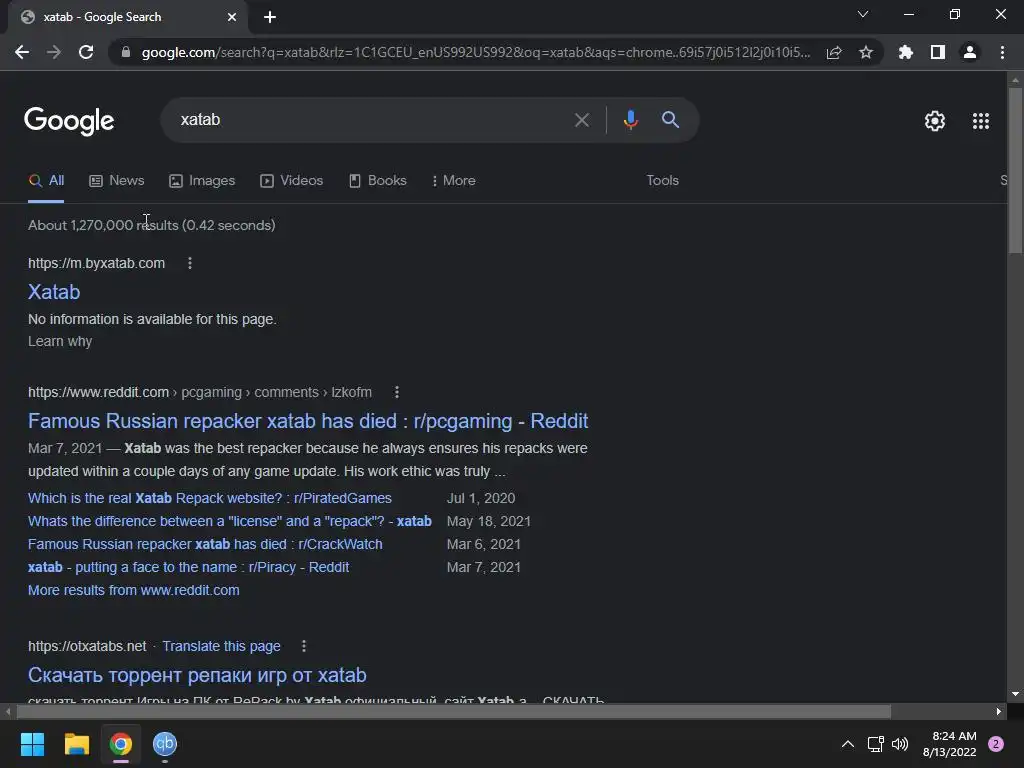Viewport: 1024px width, 768px height.
Task: Reload the Google search page
Action: [86, 52]
